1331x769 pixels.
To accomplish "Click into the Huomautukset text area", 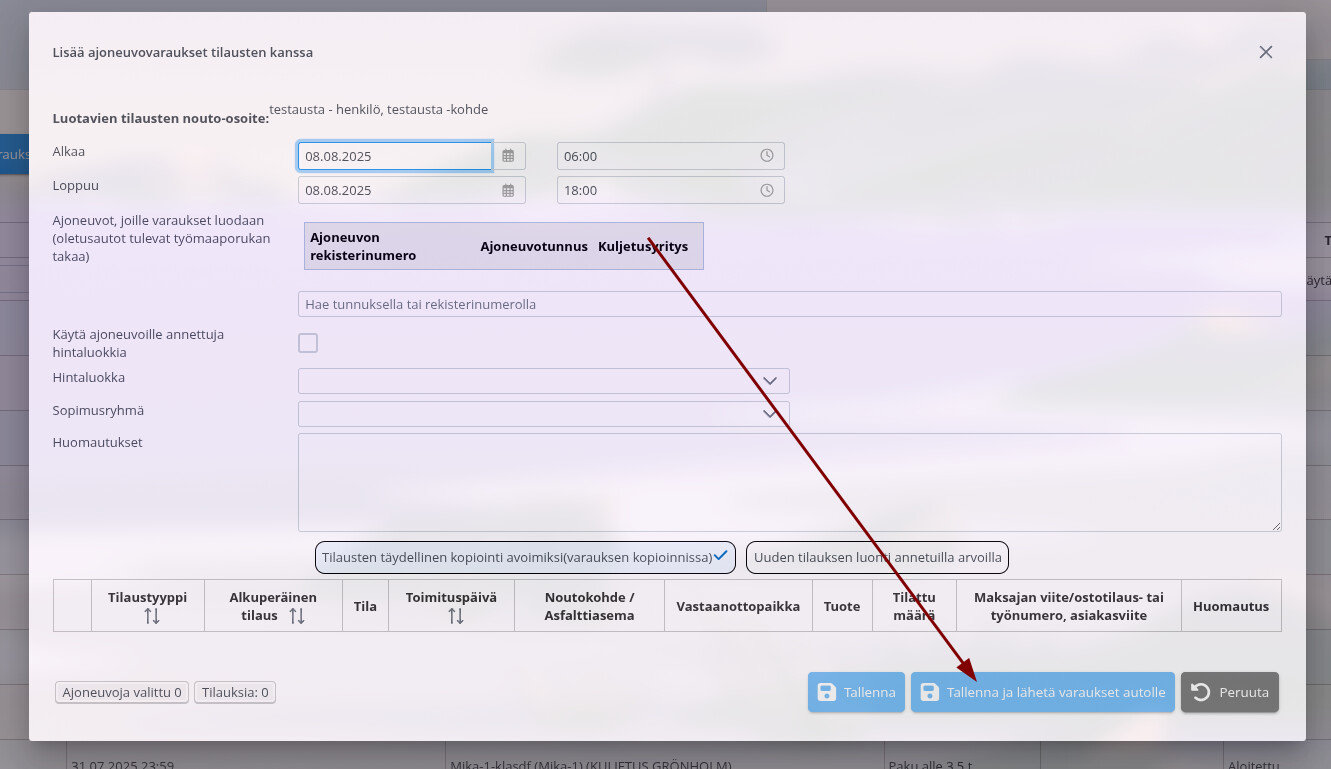I will click(x=788, y=482).
